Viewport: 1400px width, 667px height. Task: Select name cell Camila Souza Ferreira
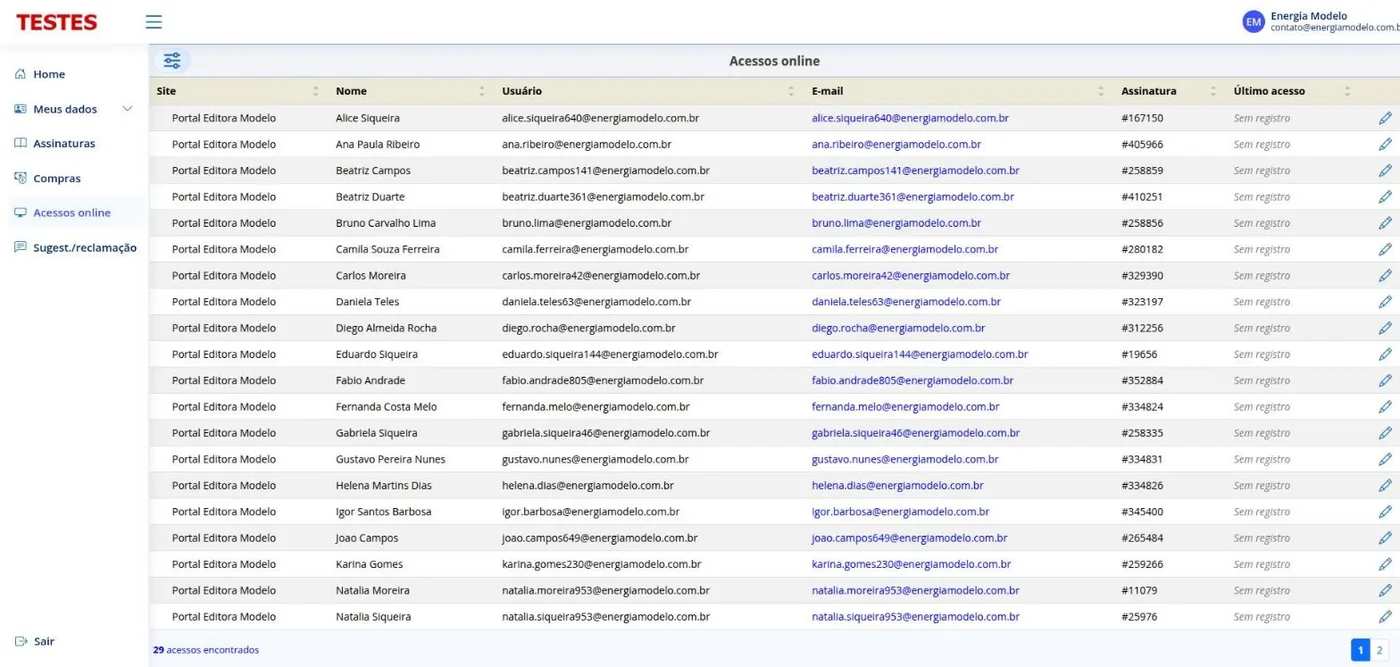click(x=387, y=249)
